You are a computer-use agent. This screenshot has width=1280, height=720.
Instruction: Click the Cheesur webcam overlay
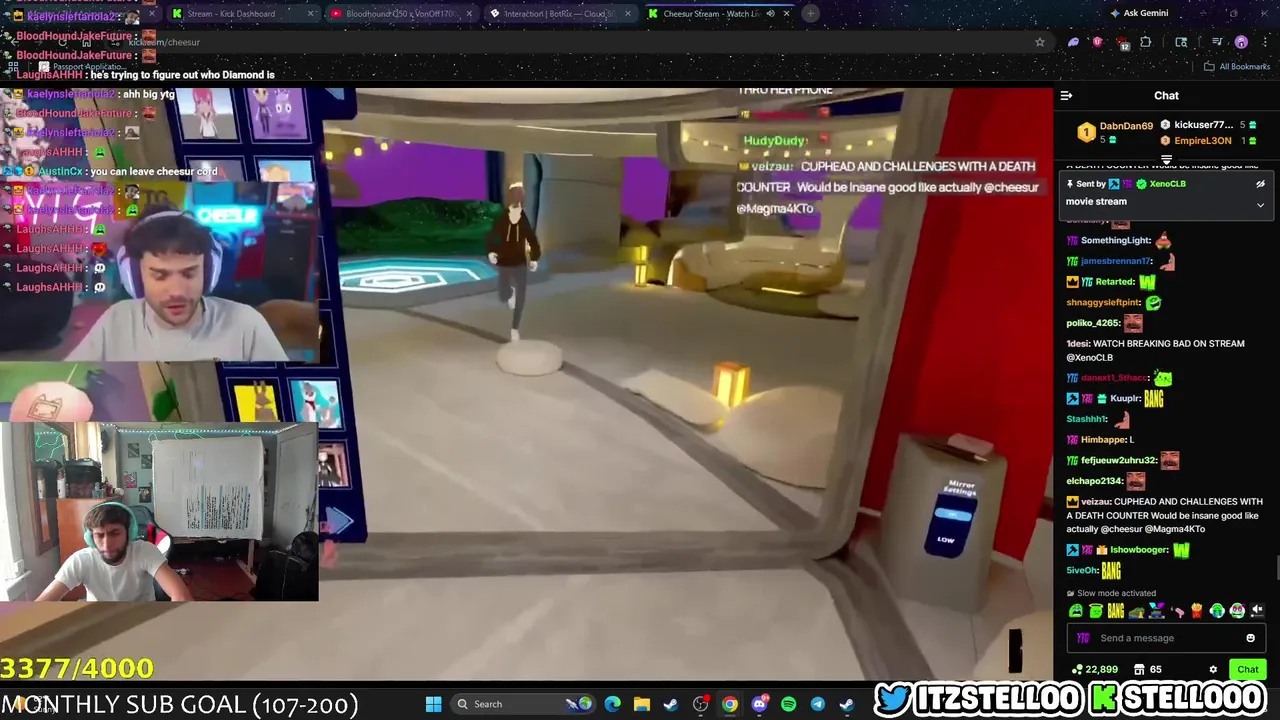(x=160, y=272)
